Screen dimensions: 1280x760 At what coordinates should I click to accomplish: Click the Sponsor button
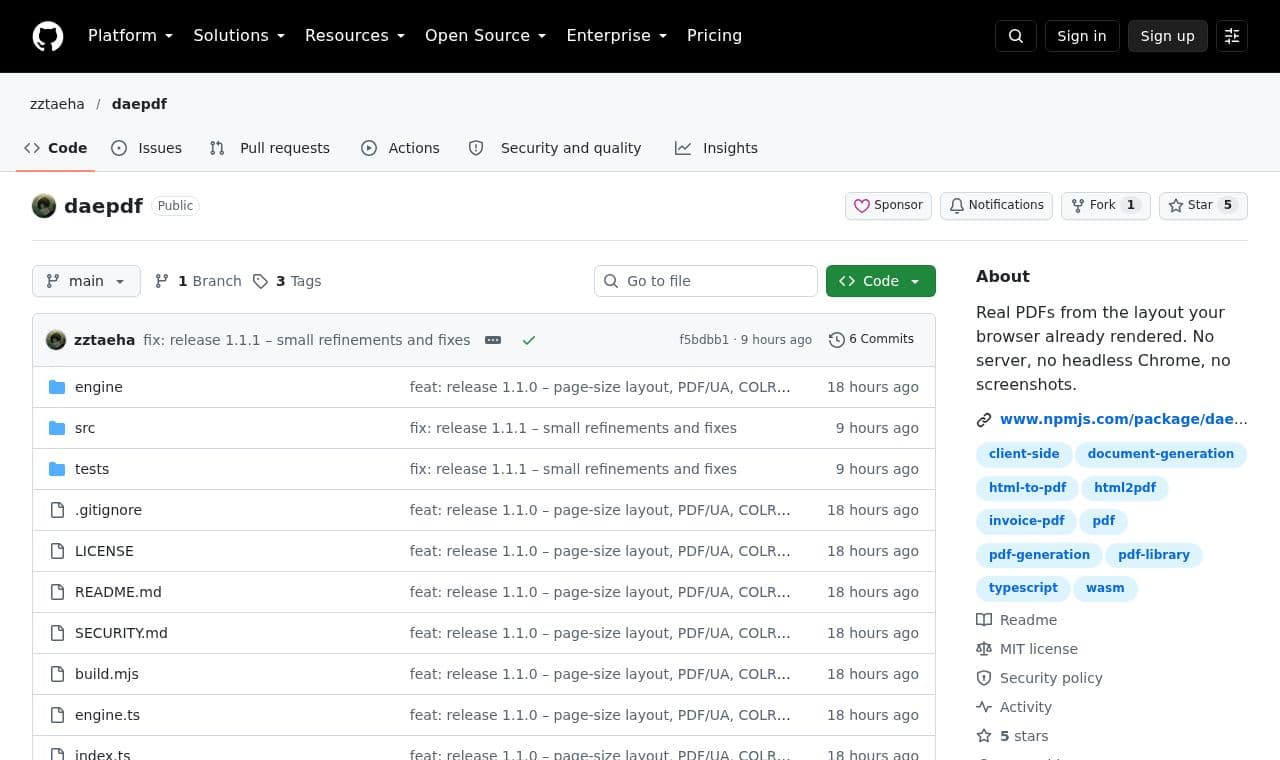(x=888, y=205)
